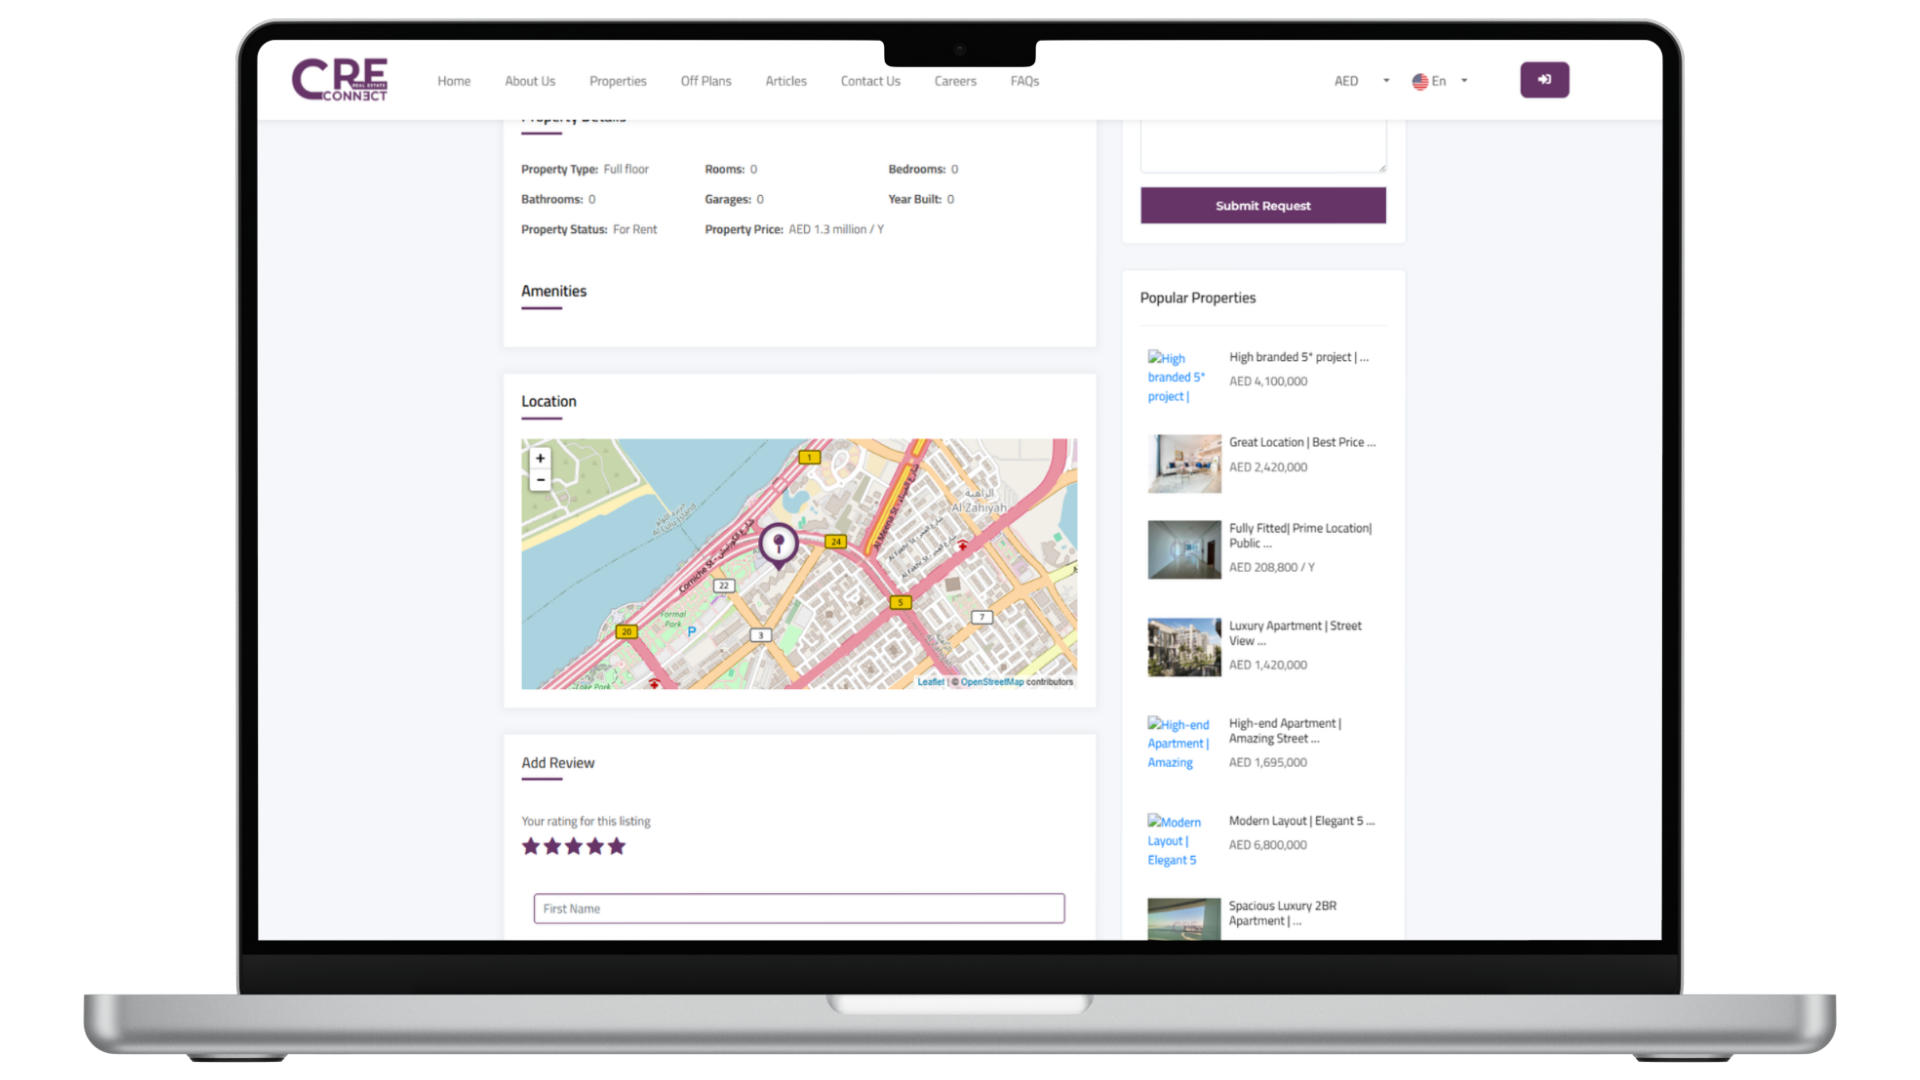Viewport: 1920px width, 1080px height.
Task: Open Great Location | Best Price listing
Action: point(1302,442)
